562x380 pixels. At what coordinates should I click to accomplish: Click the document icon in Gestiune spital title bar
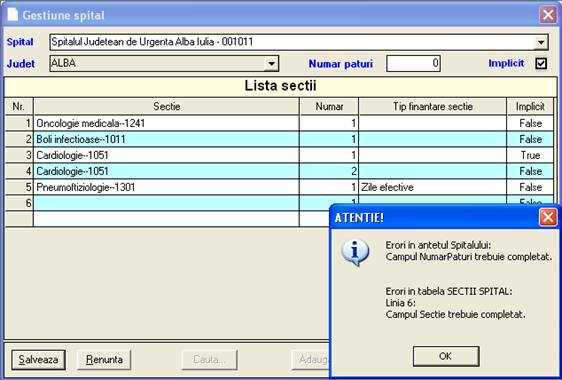(13, 15)
